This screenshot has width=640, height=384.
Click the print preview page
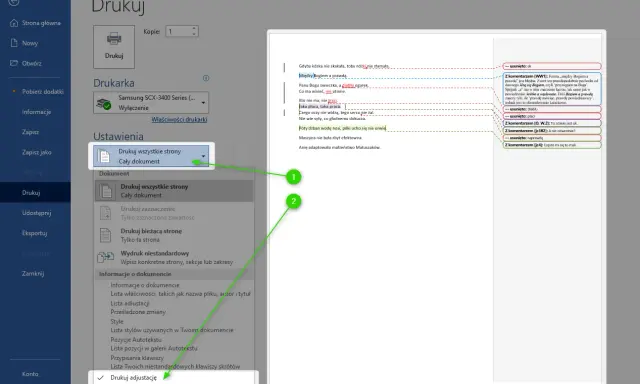[436, 207]
